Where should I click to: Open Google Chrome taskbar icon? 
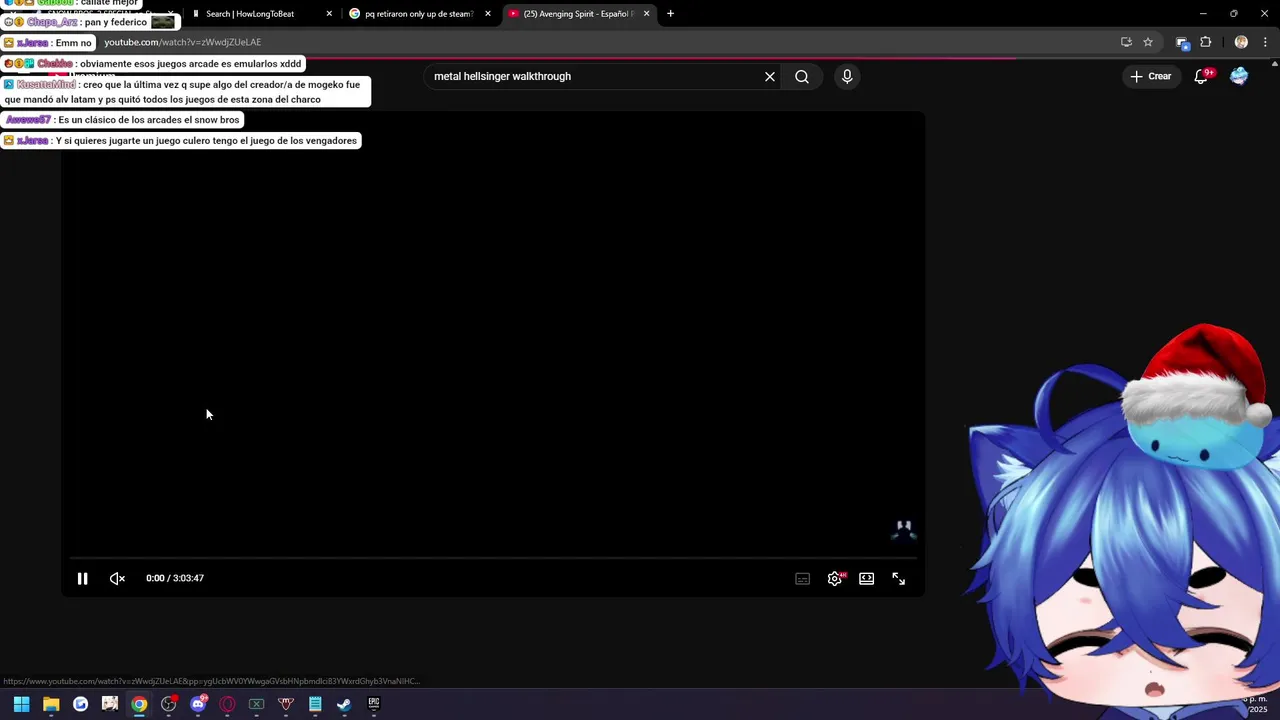click(x=139, y=704)
